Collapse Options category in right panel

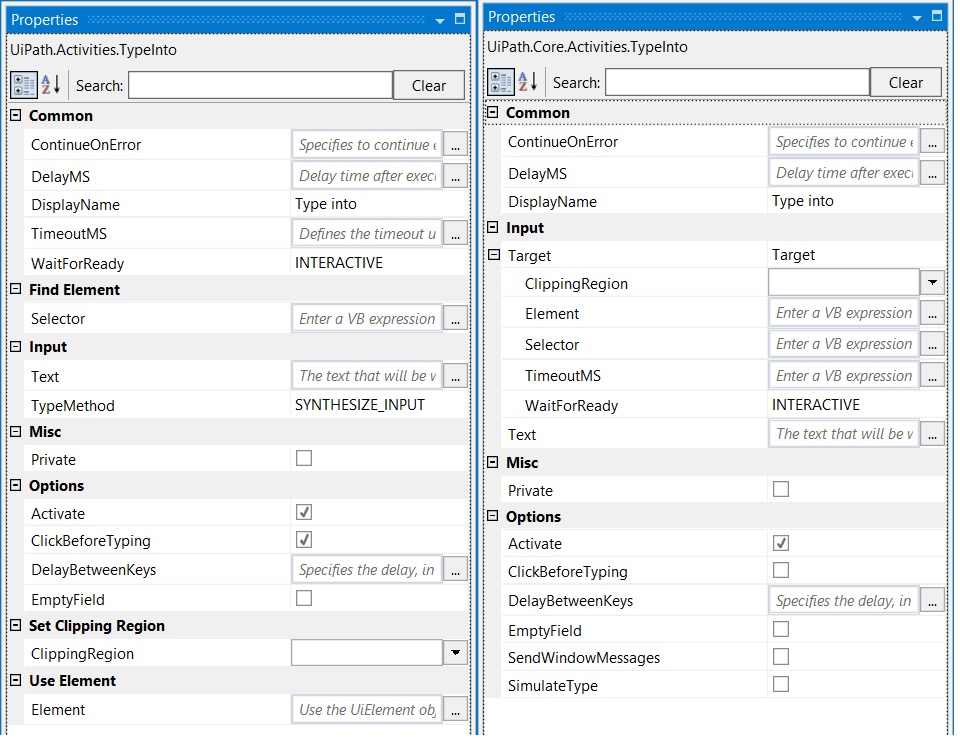pos(493,516)
